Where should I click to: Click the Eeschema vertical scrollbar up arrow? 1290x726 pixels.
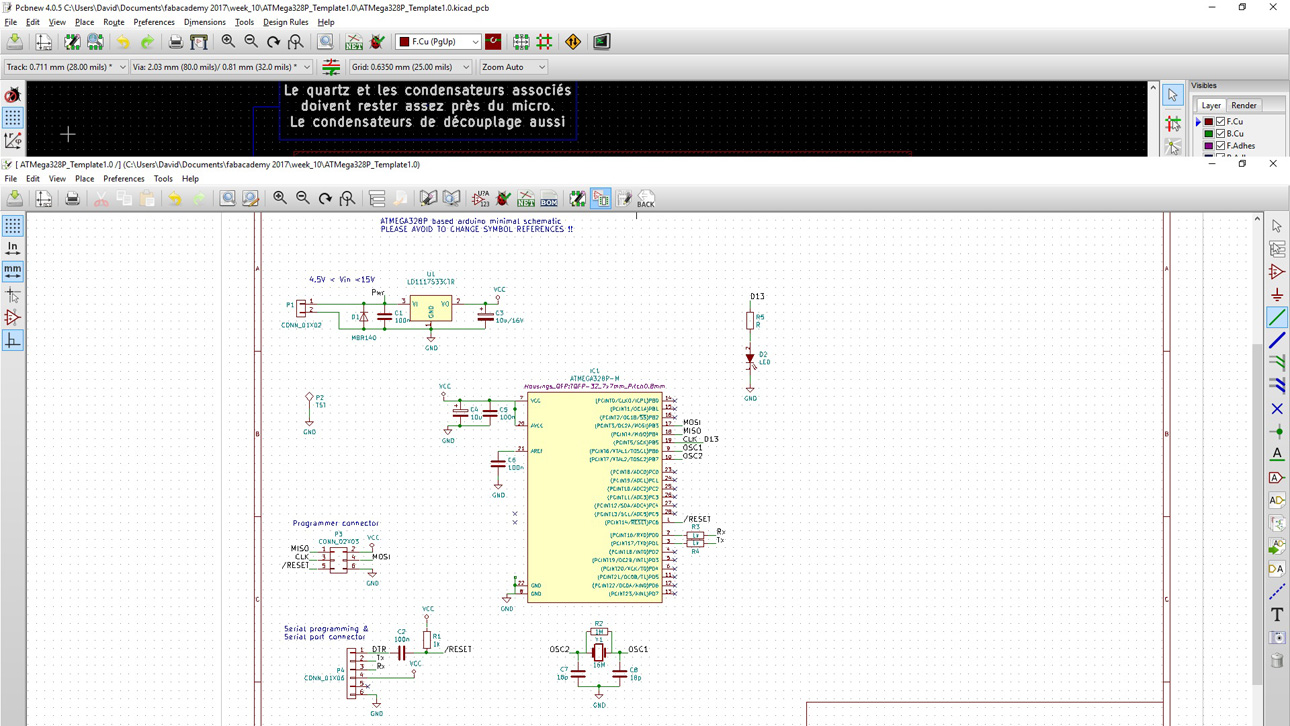click(x=1257, y=219)
